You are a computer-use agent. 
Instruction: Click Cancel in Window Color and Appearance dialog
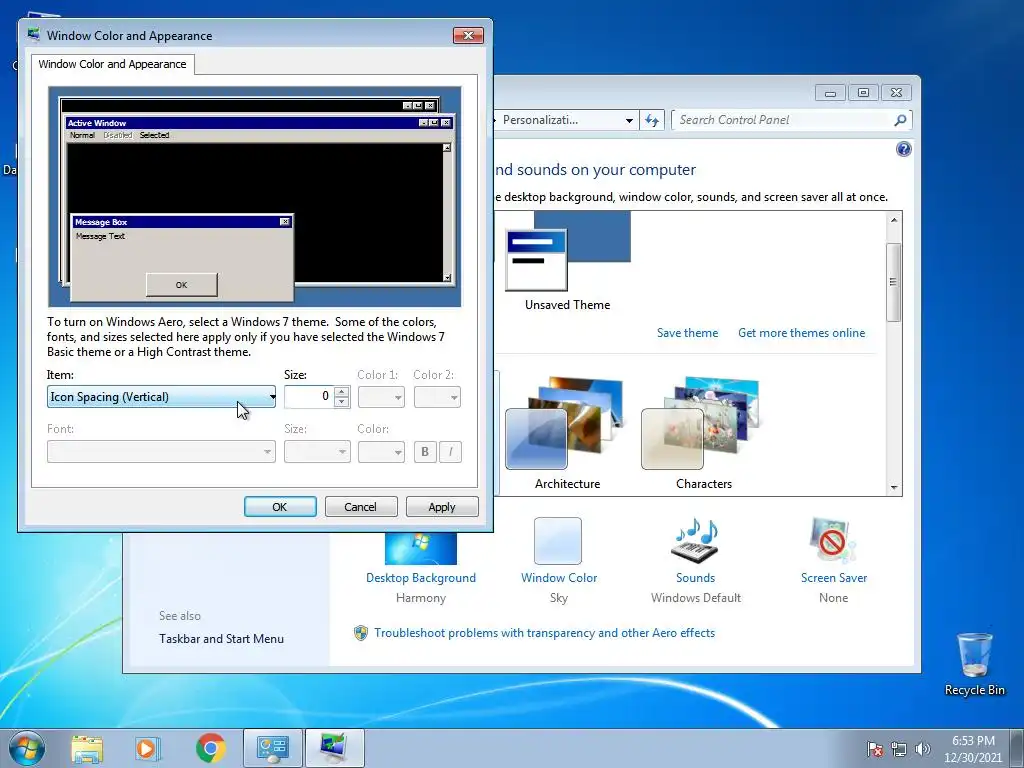[361, 507]
